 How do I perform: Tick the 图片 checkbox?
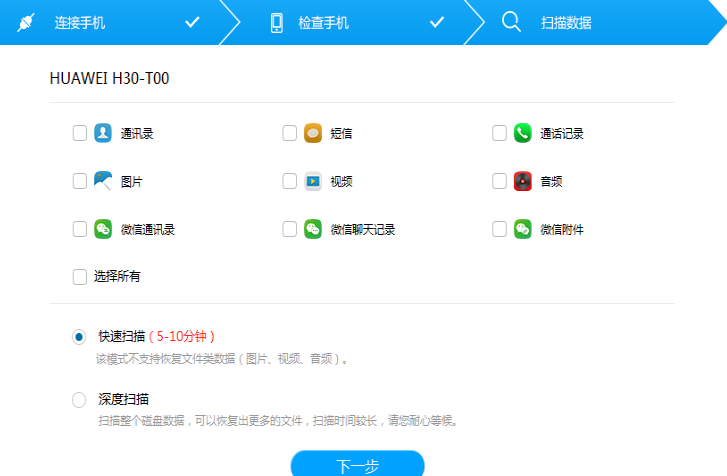80,181
